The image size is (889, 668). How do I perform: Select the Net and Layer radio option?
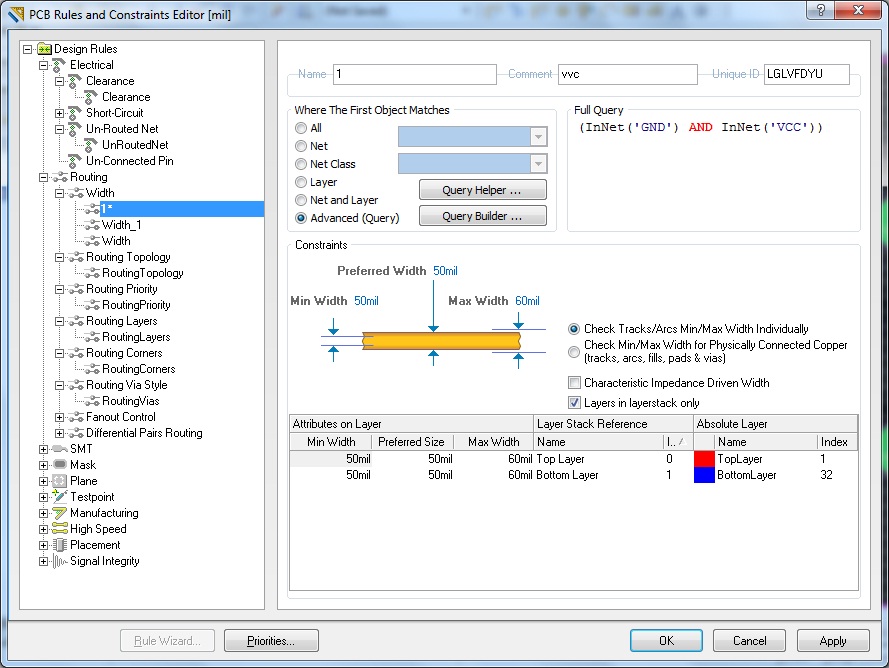point(301,200)
